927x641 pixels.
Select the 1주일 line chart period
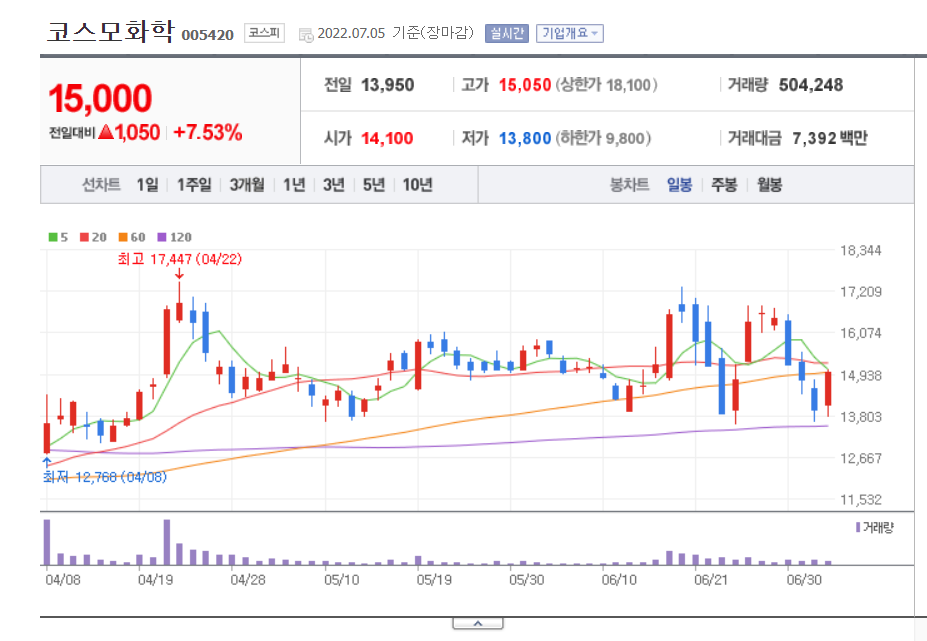[x=195, y=185]
